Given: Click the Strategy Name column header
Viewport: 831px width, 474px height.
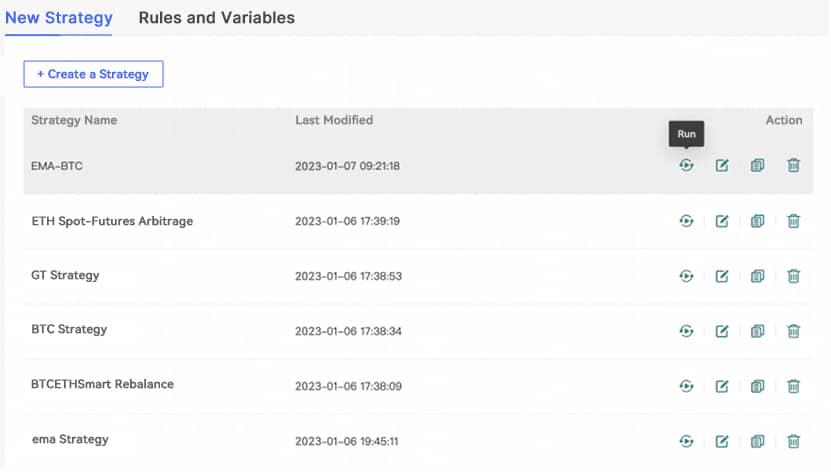Looking at the screenshot, I should [74, 120].
